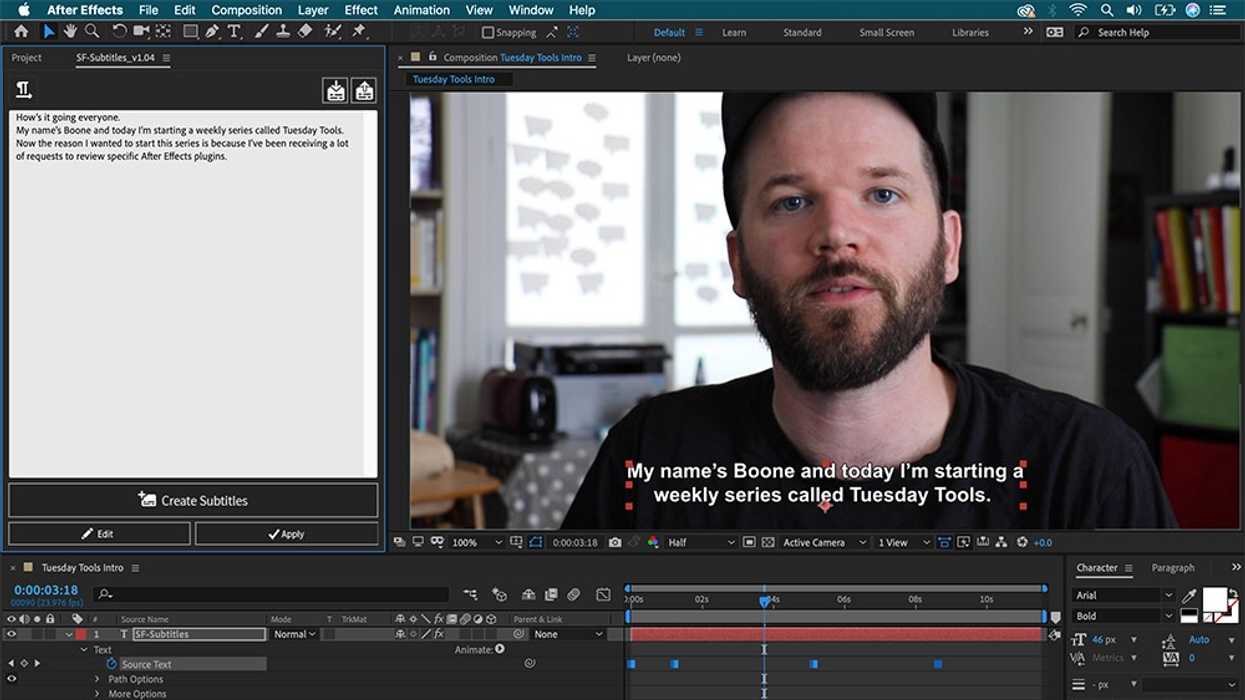Image resolution: width=1245 pixels, height=700 pixels.
Task: Select the Pan Behind anchor point tool
Action: pyautogui.click(x=163, y=32)
